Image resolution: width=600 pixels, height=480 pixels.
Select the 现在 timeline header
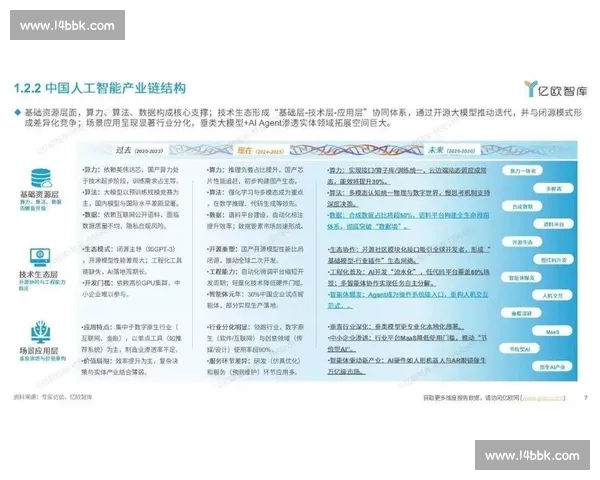(261, 150)
